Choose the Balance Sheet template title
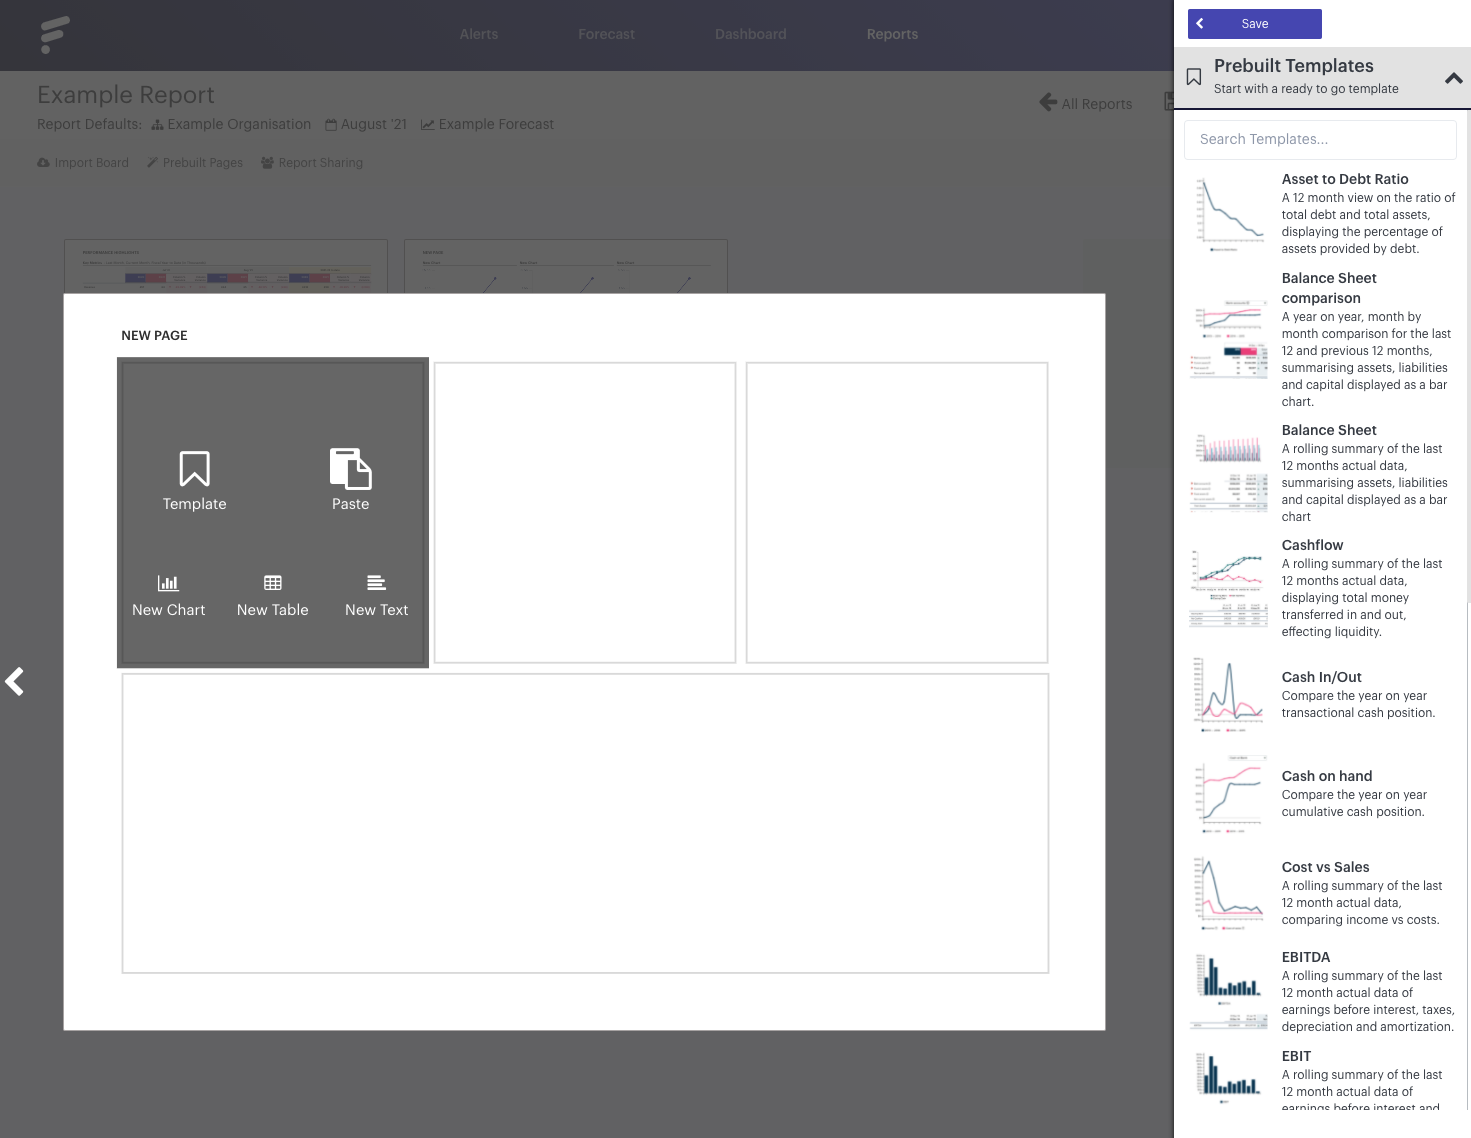This screenshot has height=1138, width=1471. pyautogui.click(x=1329, y=430)
